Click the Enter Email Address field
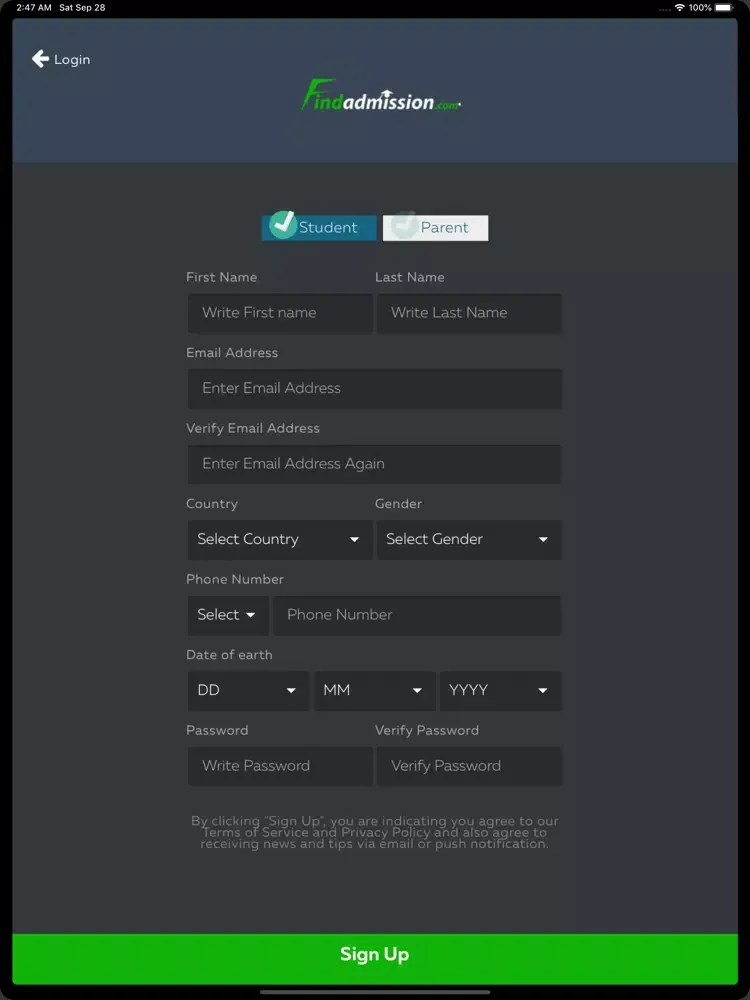Image resolution: width=750 pixels, height=1000 pixels. tap(375, 388)
